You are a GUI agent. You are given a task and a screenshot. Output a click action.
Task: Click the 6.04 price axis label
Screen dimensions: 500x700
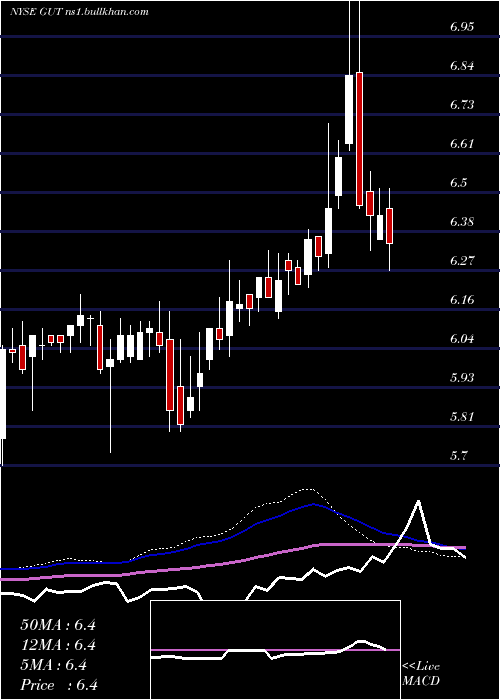click(x=462, y=338)
